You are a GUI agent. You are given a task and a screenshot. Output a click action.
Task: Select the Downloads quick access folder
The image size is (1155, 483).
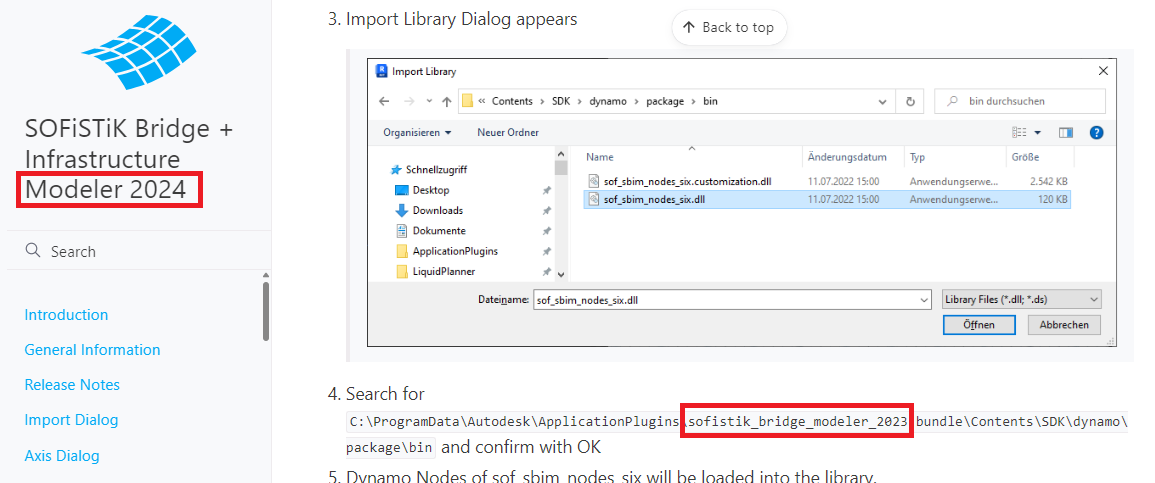tap(437, 210)
